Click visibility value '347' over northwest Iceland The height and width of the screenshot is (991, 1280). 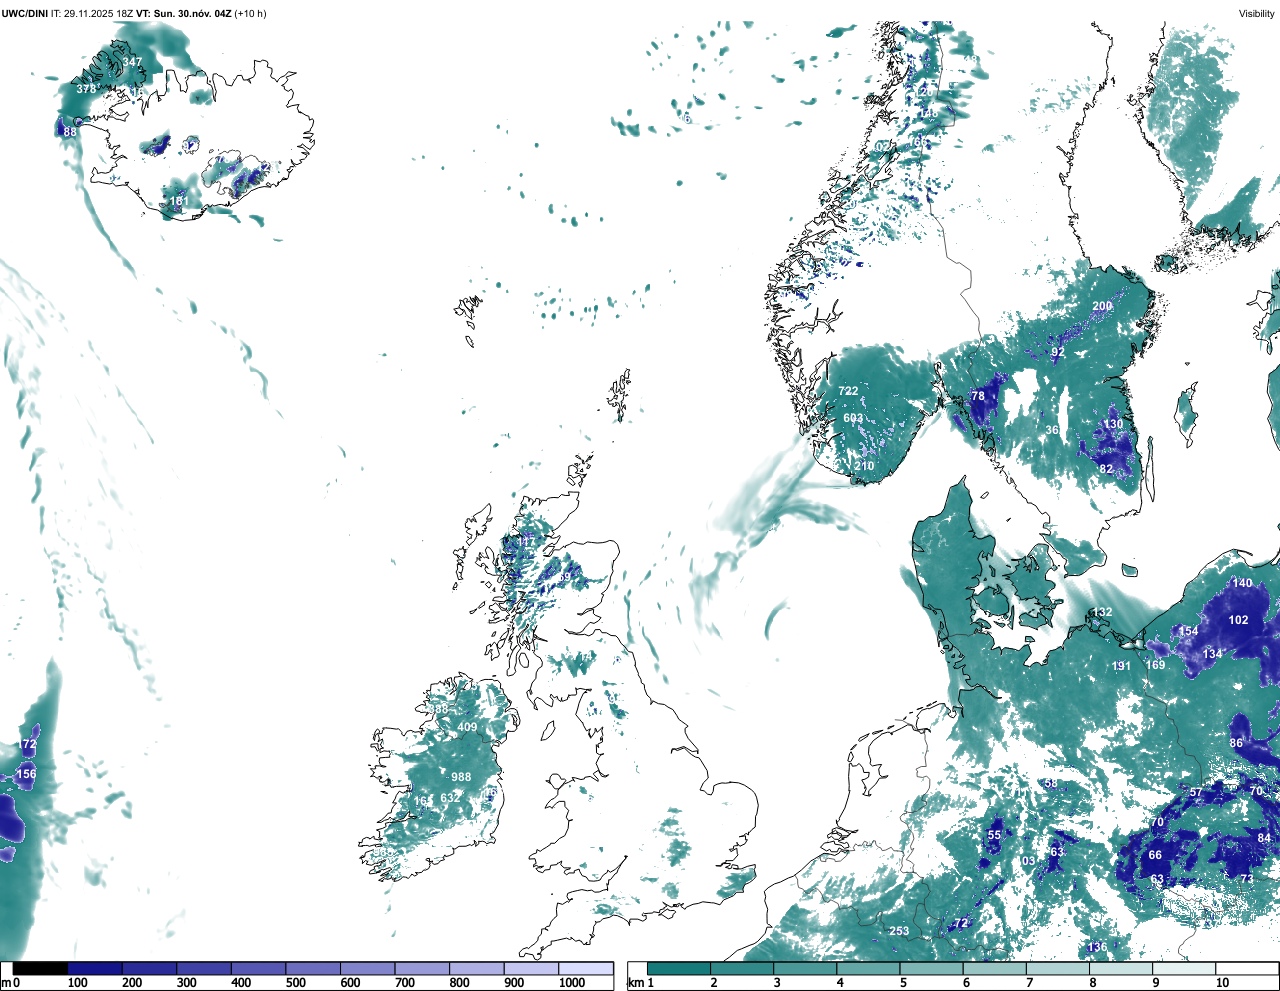(x=132, y=62)
